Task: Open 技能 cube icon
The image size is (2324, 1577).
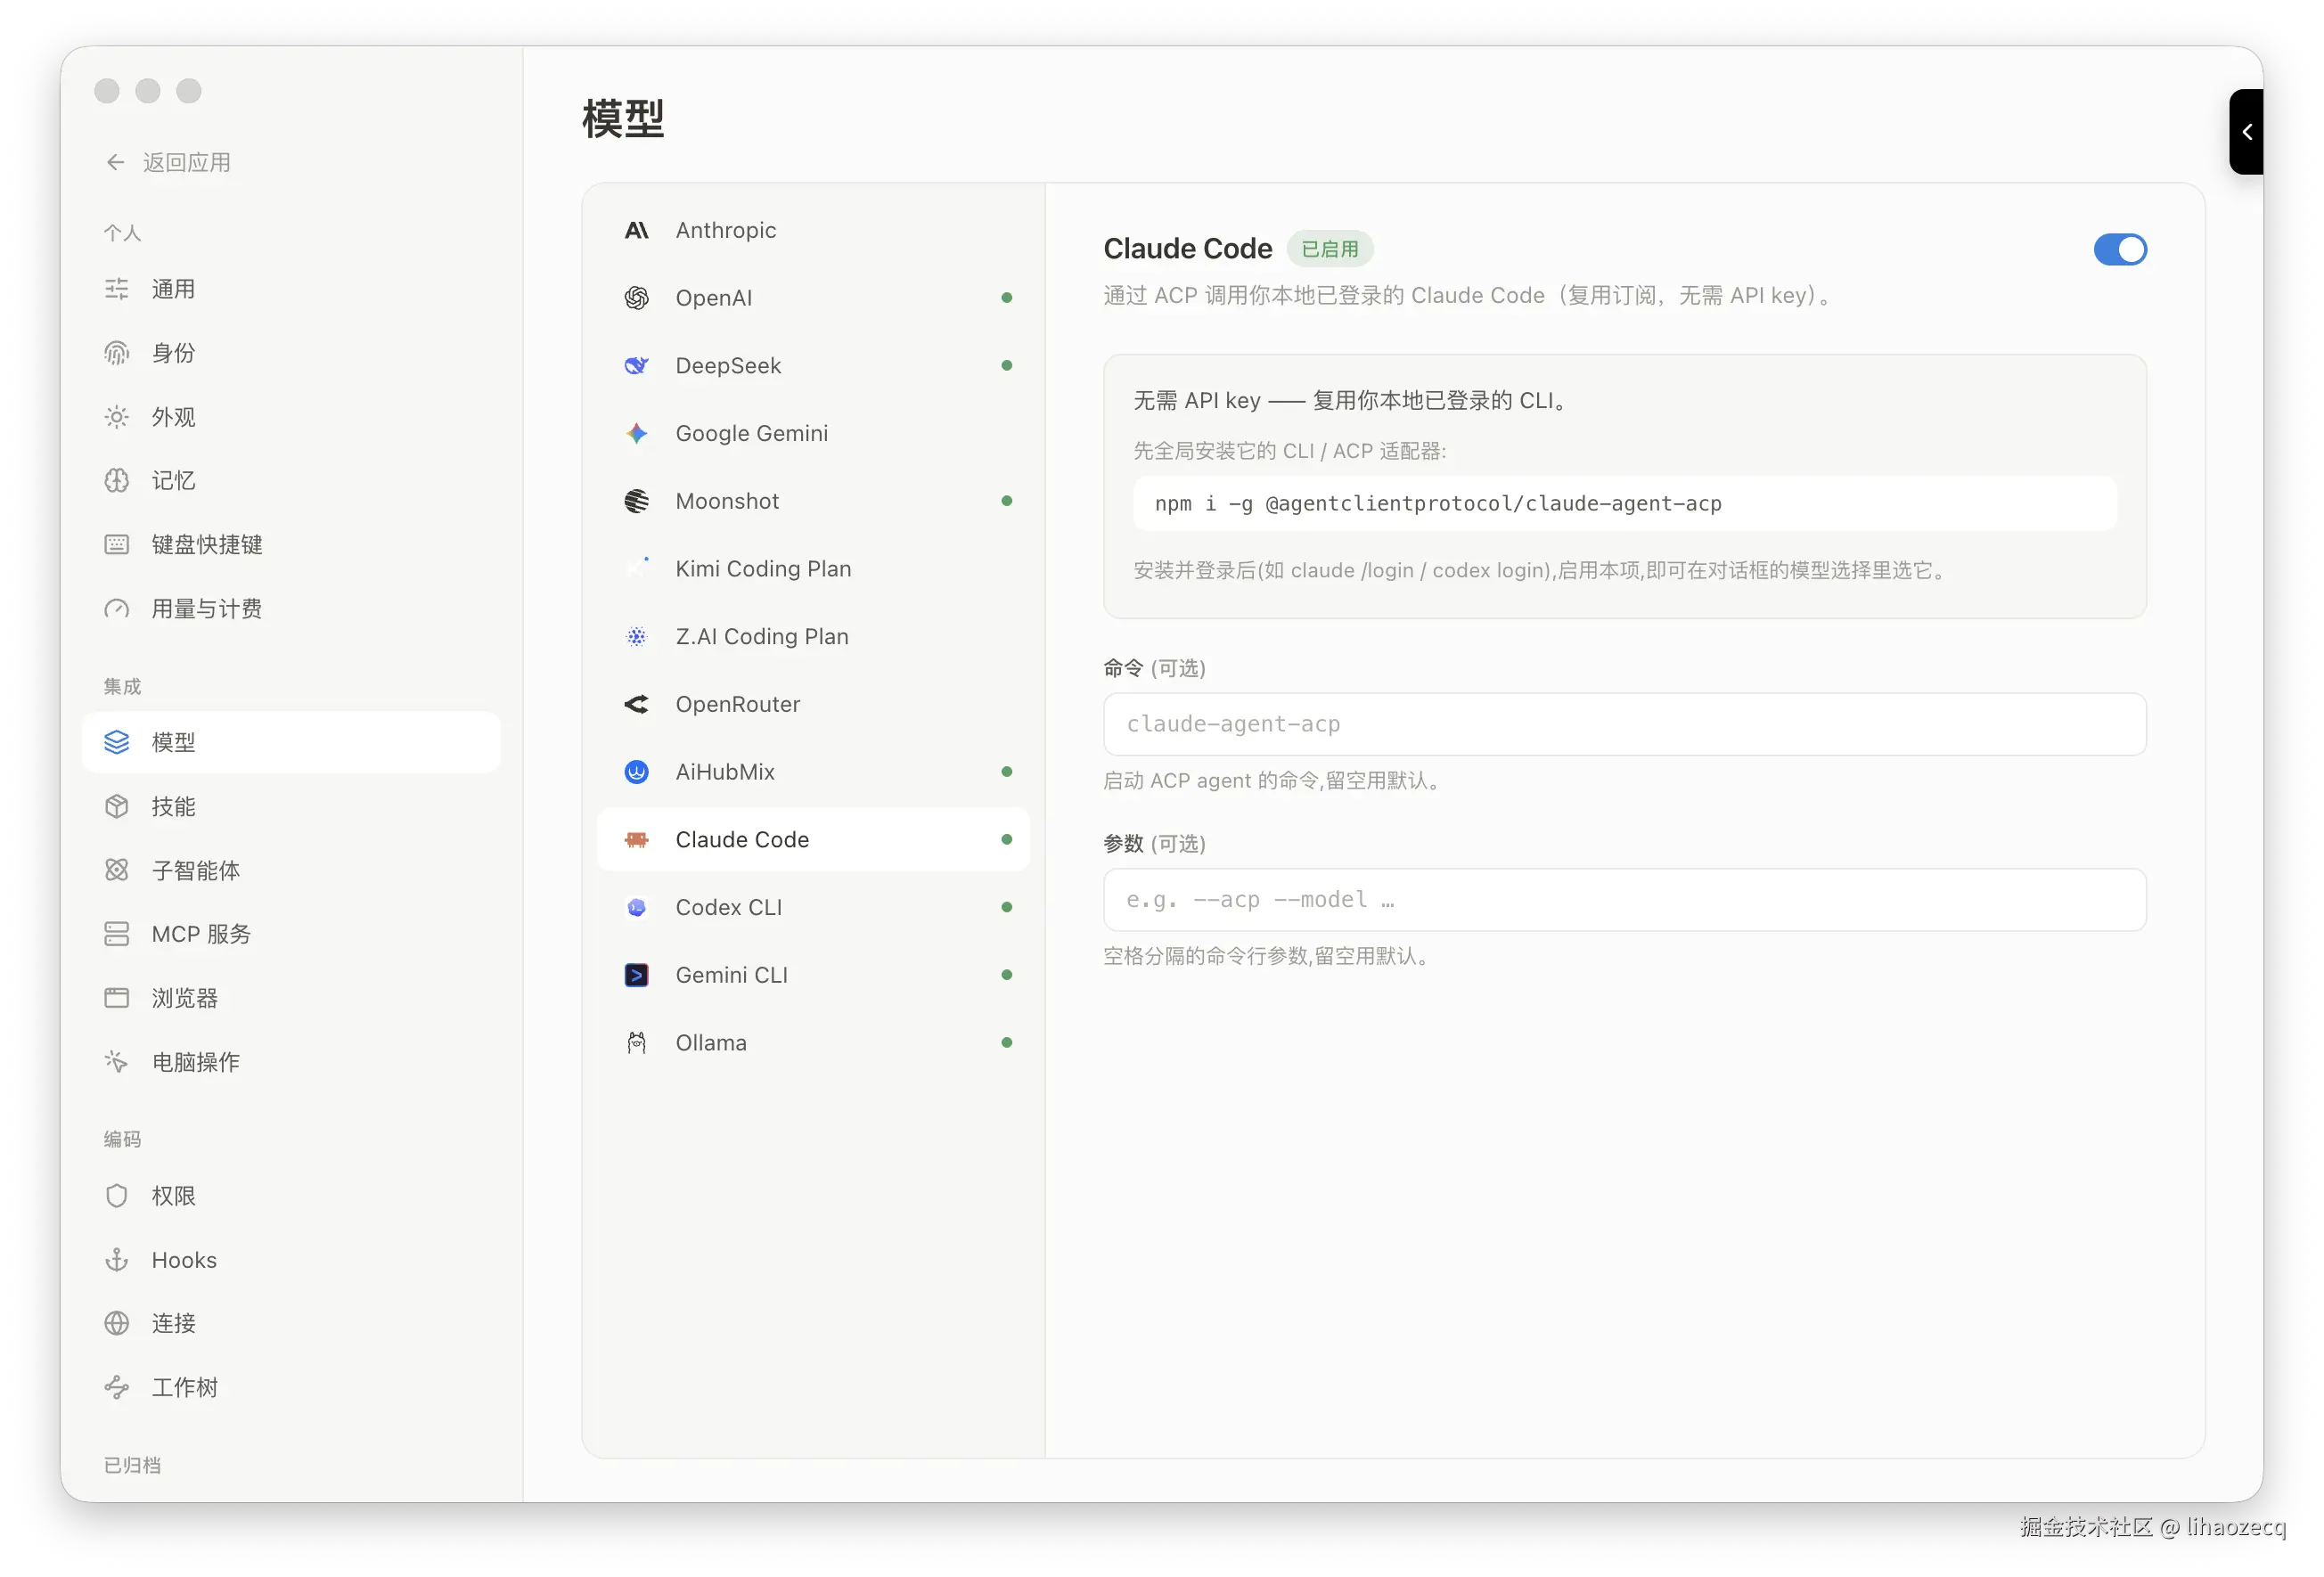Action: 117,806
